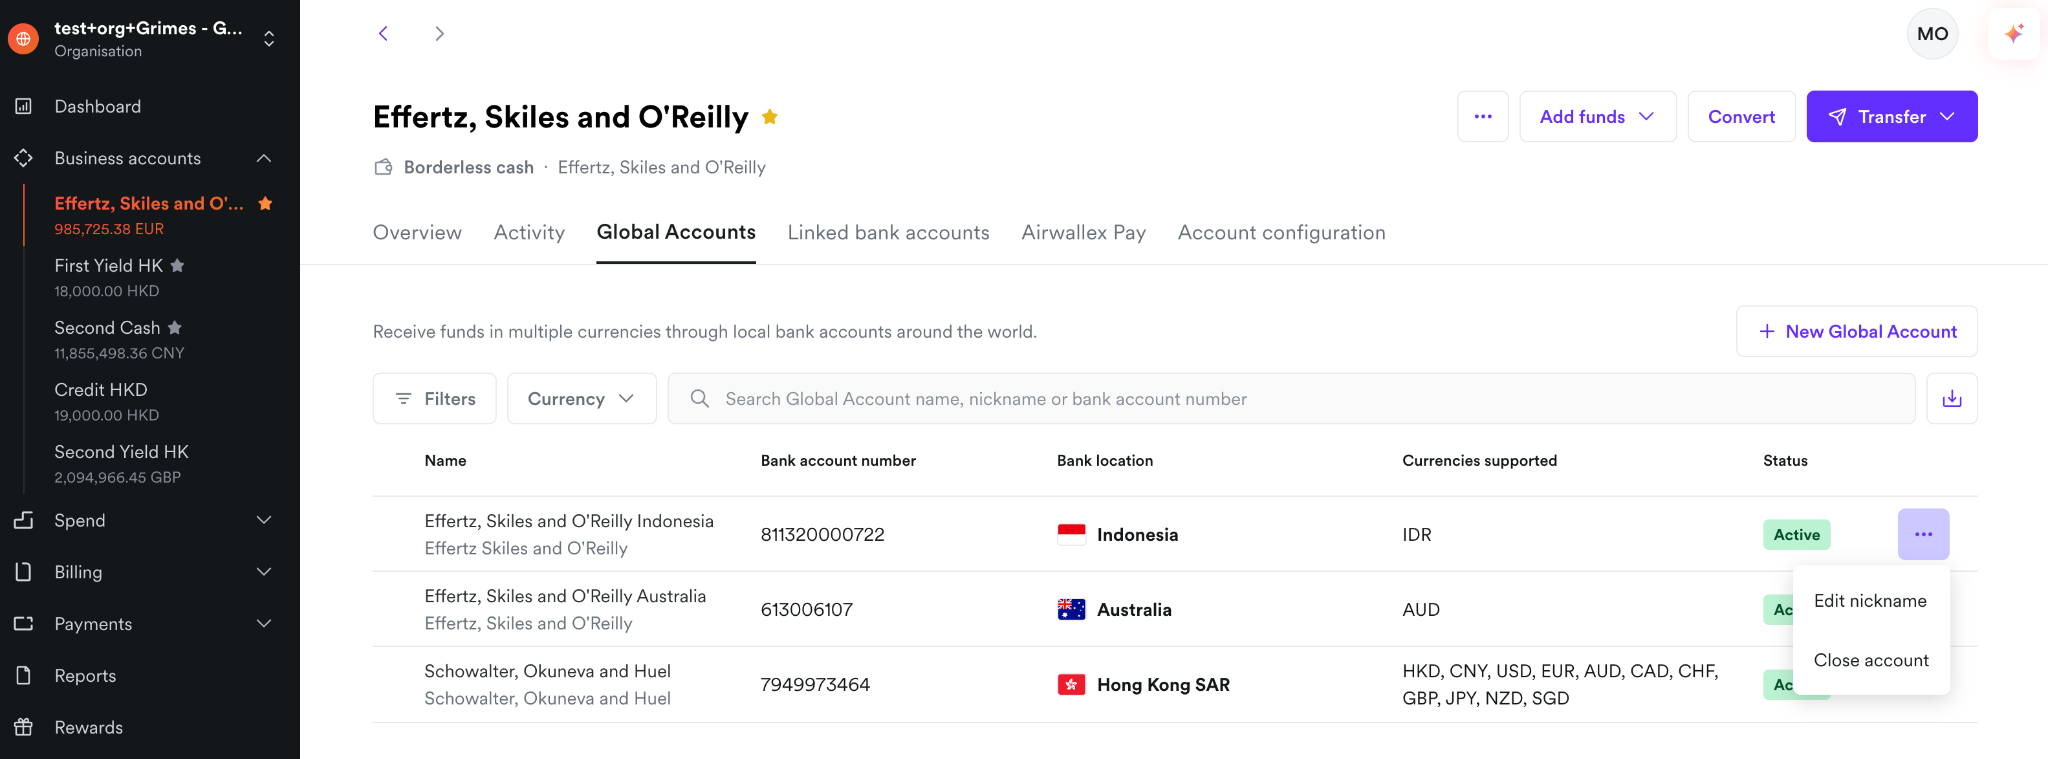Choose Close account from the menu
2048x759 pixels.
click(x=1871, y=660)
